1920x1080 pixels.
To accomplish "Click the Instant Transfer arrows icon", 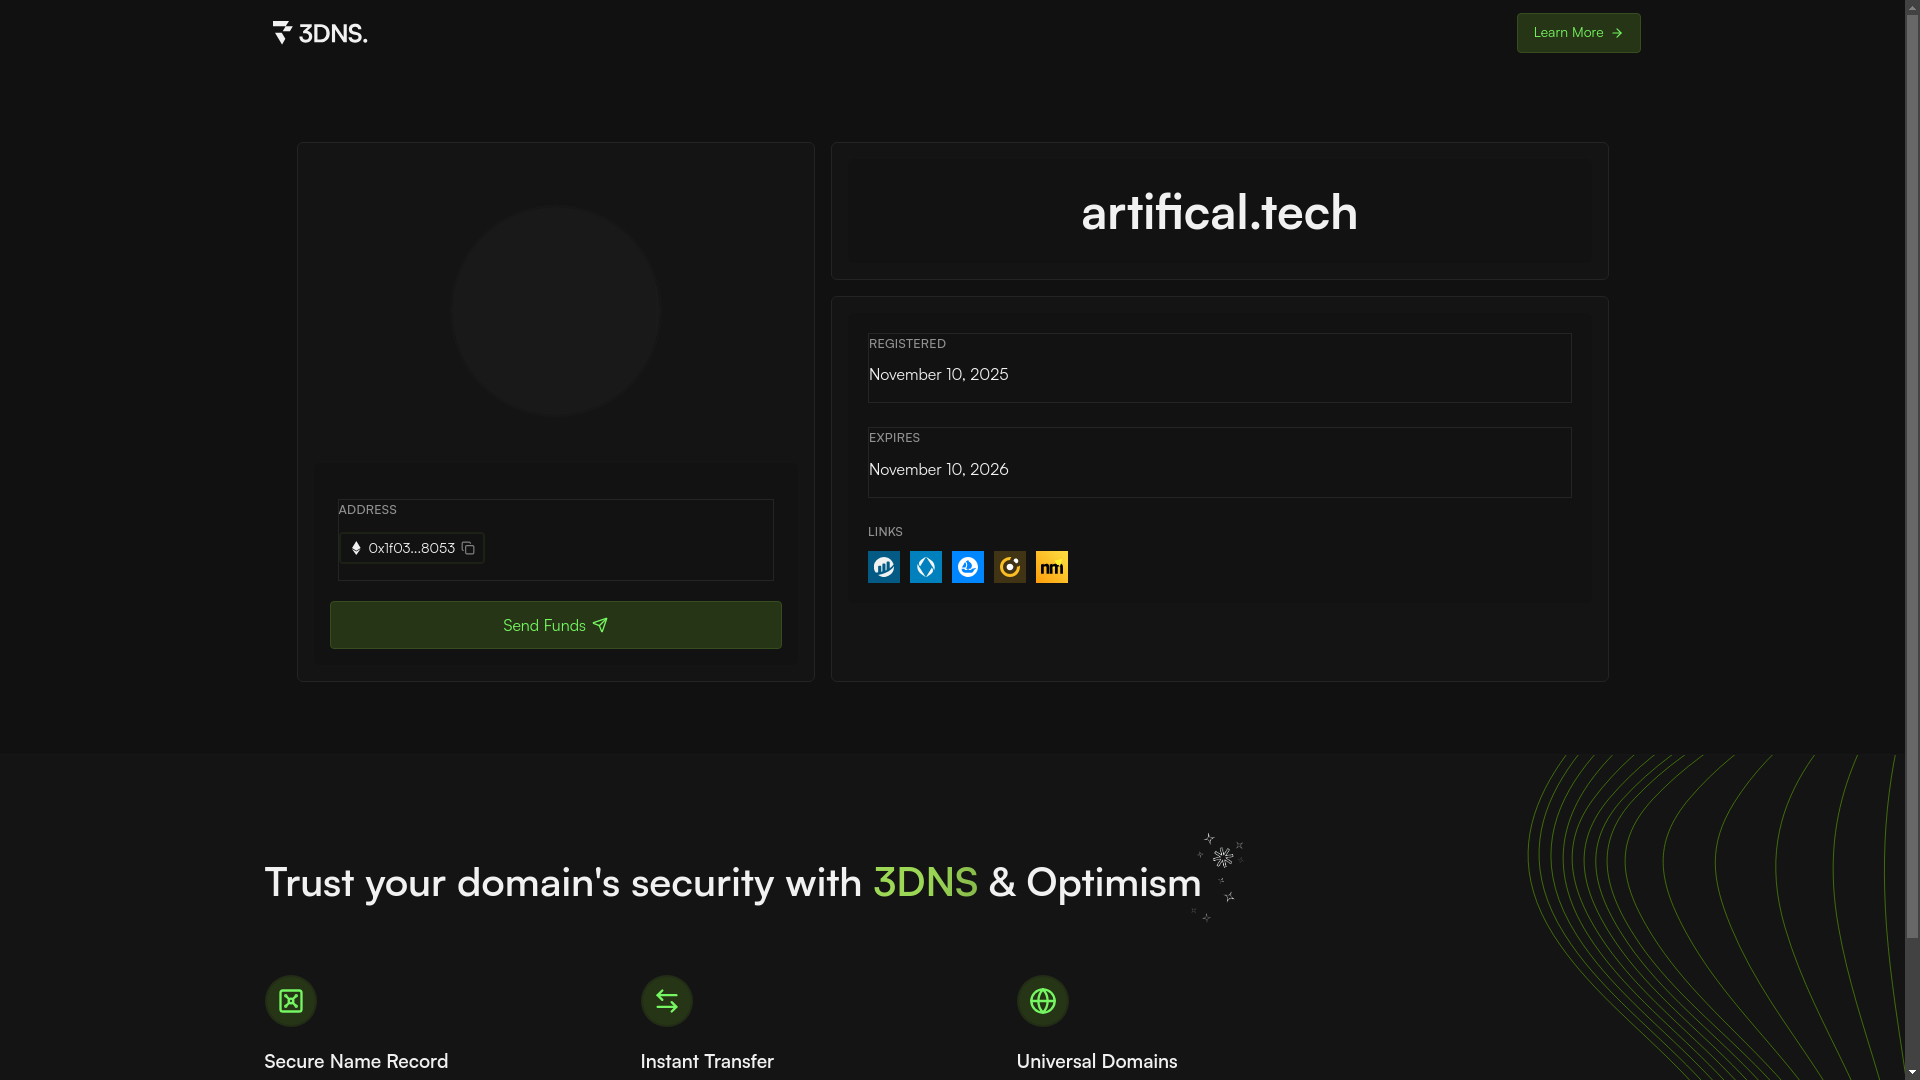I will pos(667,1001).
